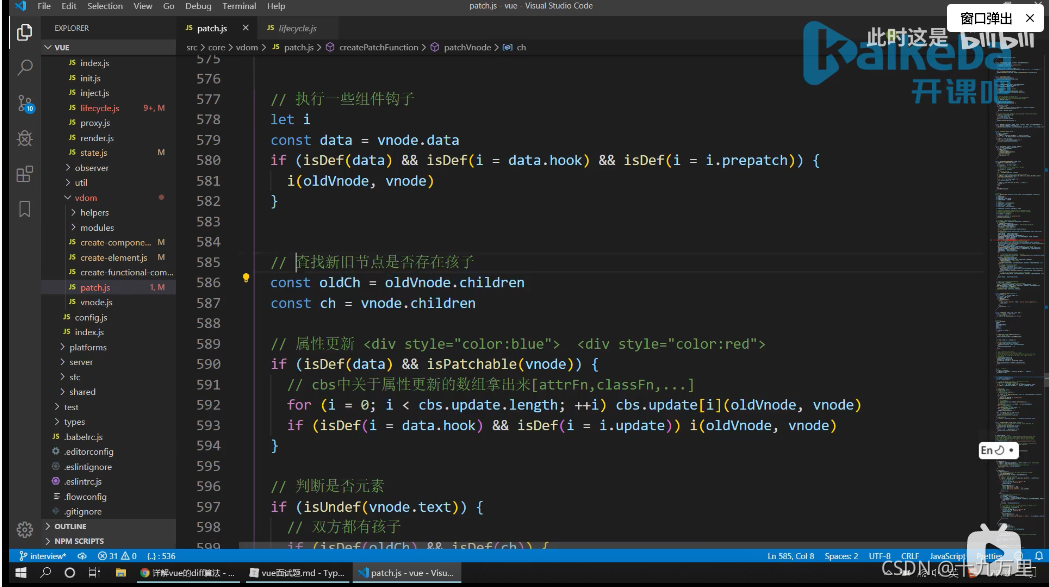Open the Manage gear in activity bar
1049x587 pixels.
[x=25, y=529]
